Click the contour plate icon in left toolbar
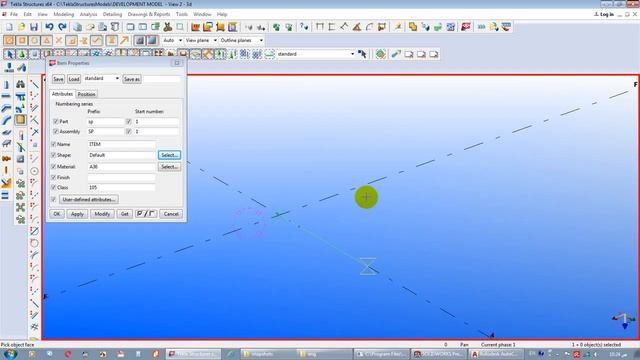 6,132
